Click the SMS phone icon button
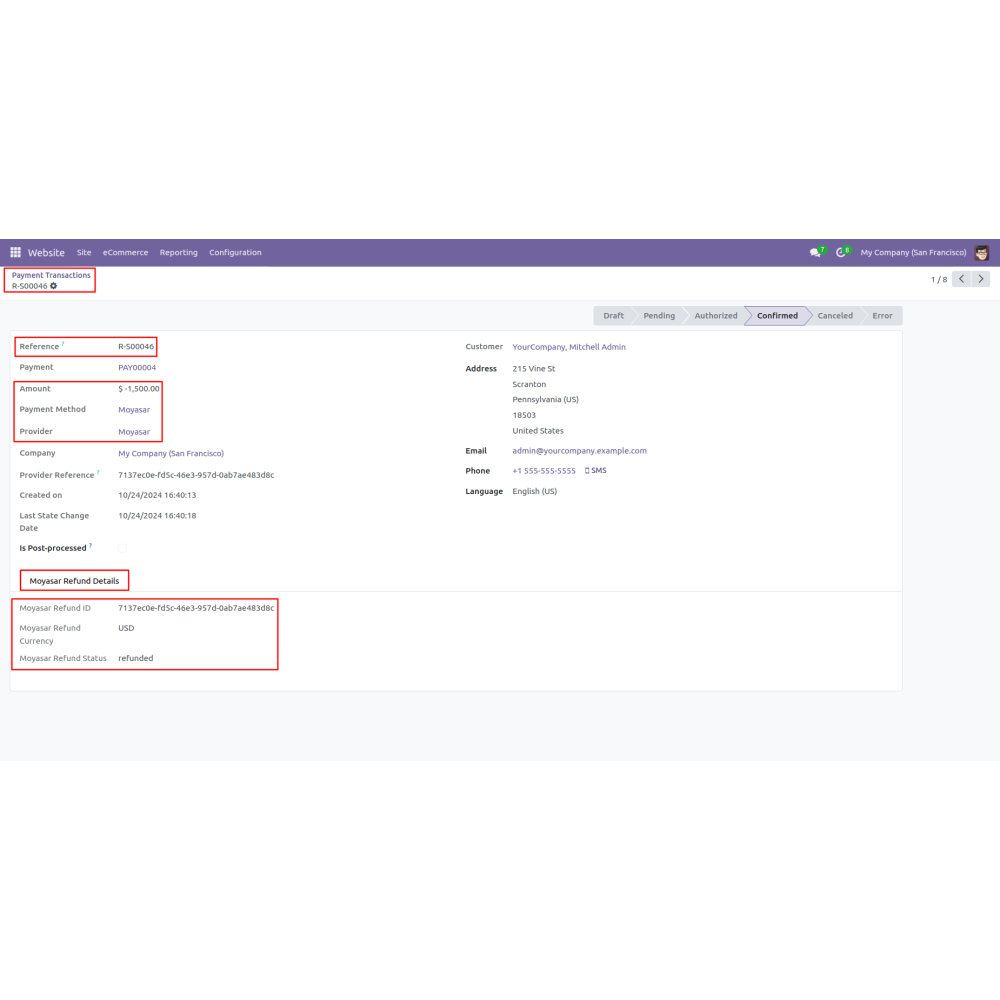Viewport: 1000px width, 1000px height. pyautogui.click(x=596, y=471)
